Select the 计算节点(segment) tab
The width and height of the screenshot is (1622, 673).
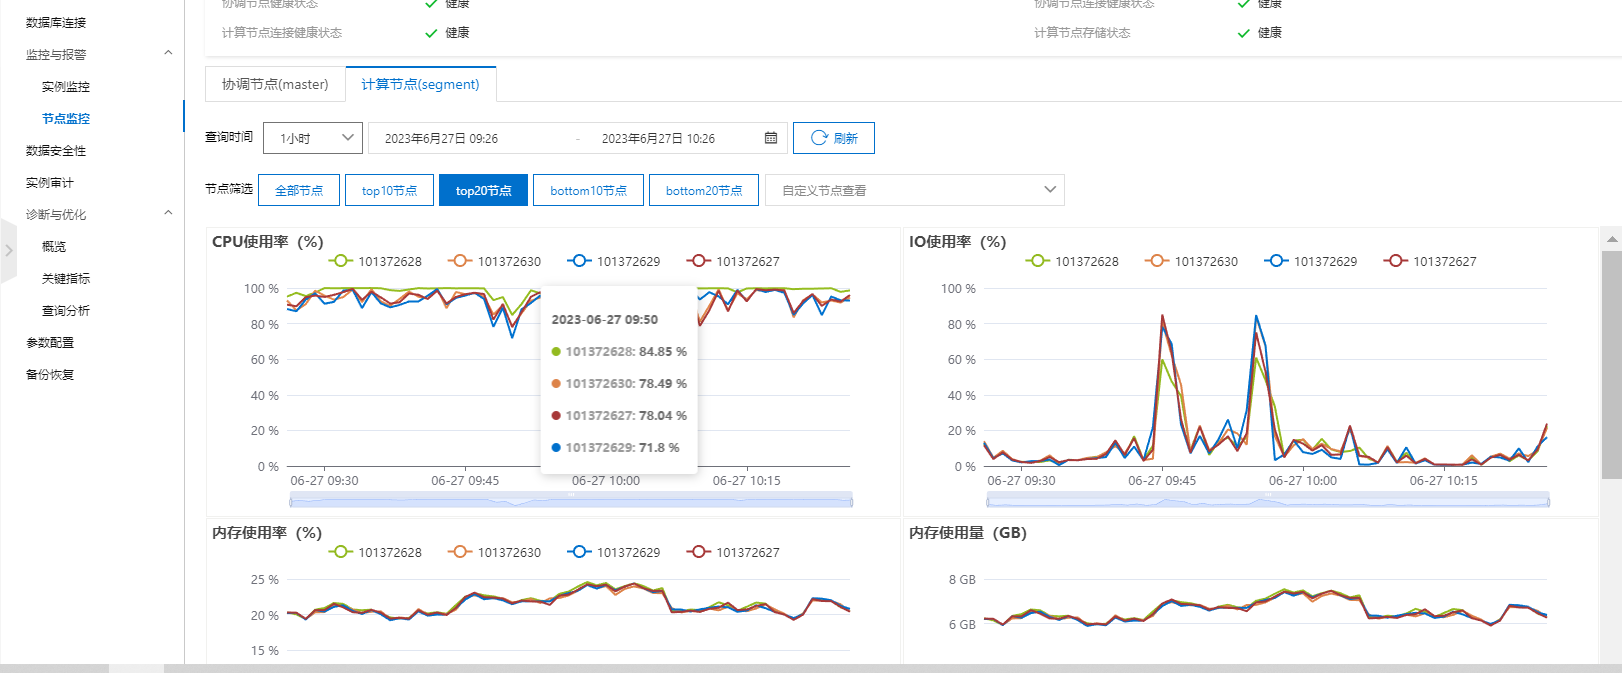tap(420, 84)
